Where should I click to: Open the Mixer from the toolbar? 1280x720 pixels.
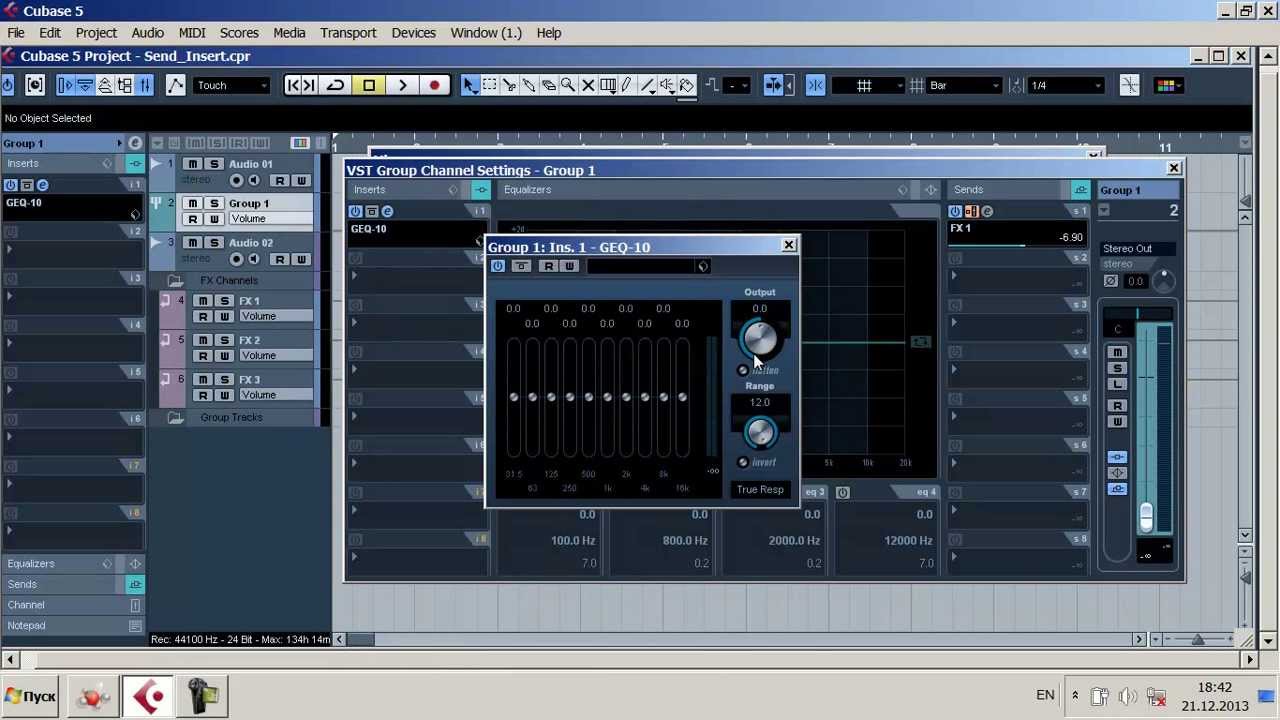pos(145,86)
